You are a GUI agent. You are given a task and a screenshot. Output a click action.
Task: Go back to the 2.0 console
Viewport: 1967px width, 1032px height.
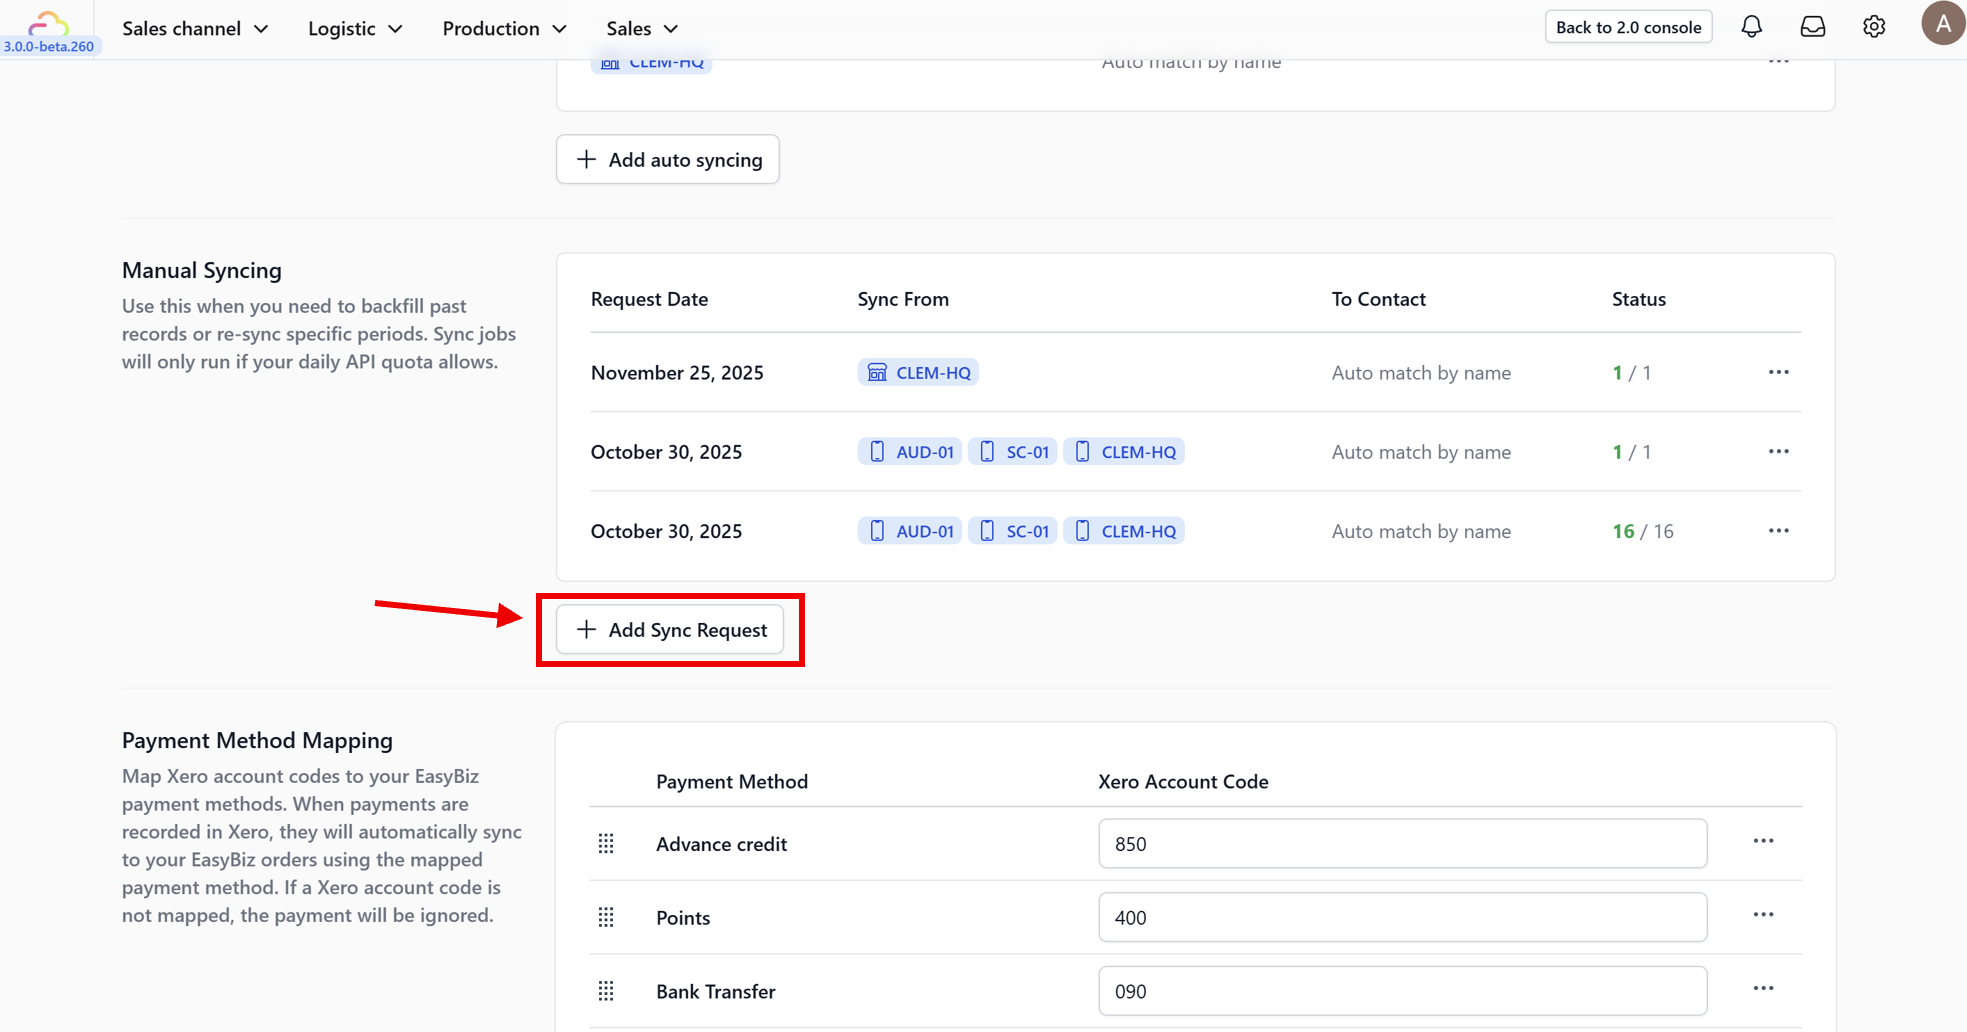click(x=1628, y=27)
